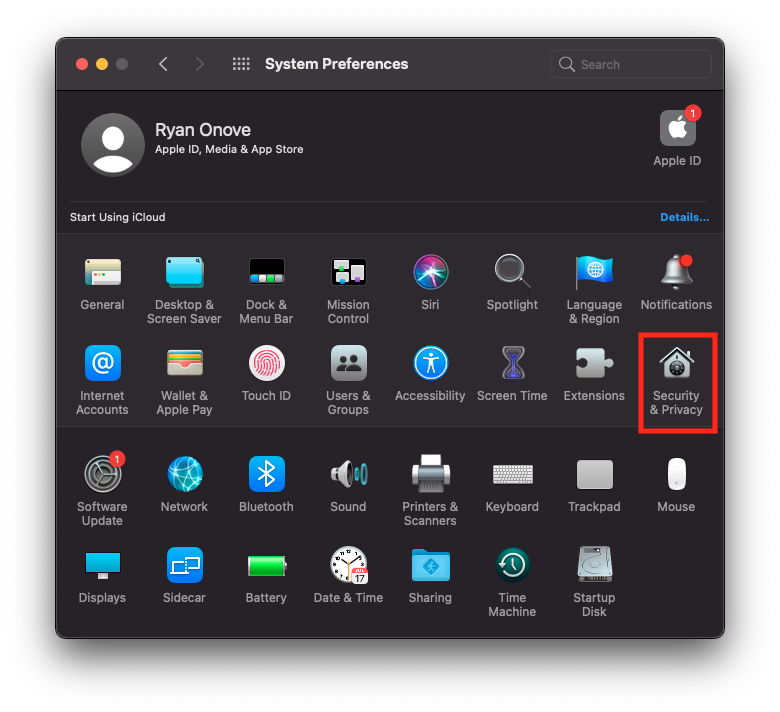Click the Ryan Onove profile picture

point(112,144)
